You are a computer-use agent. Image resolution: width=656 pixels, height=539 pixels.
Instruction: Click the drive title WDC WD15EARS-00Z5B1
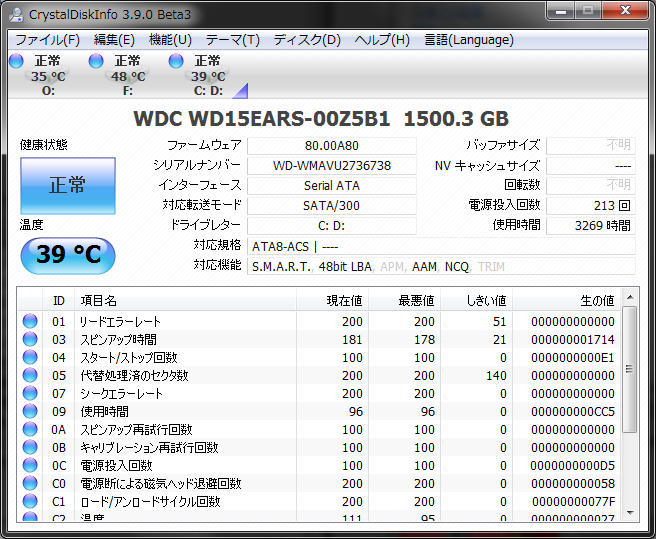[x=262, y=119]
